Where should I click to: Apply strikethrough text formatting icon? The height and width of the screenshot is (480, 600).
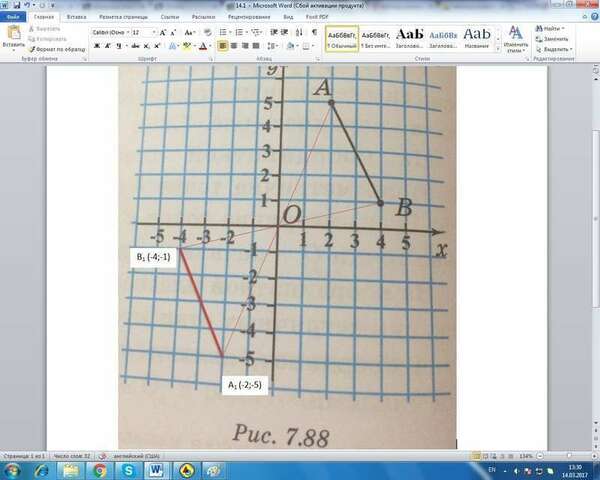pyautogui.click(x=135, y=46)
